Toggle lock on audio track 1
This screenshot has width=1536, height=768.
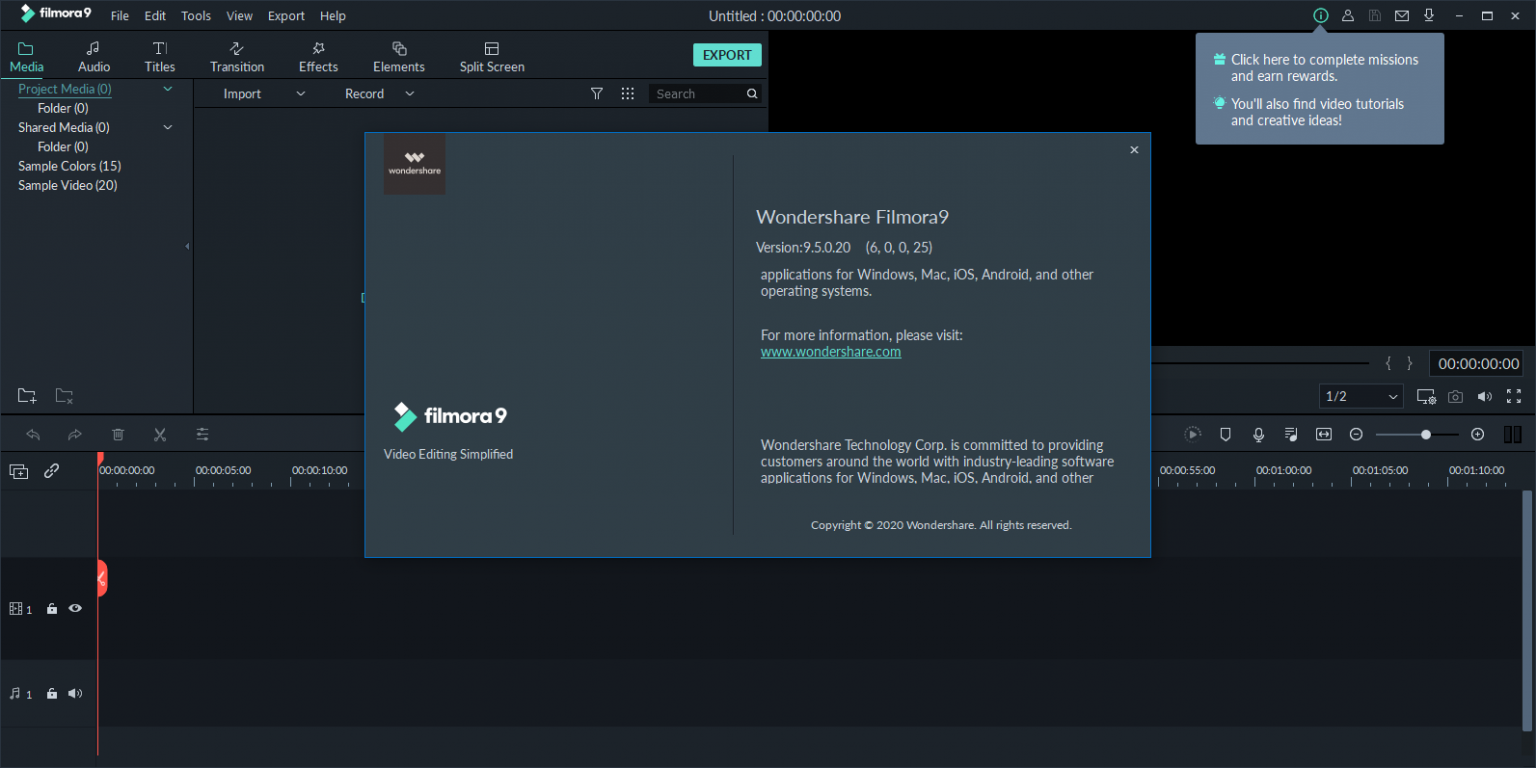pos(52,694)
